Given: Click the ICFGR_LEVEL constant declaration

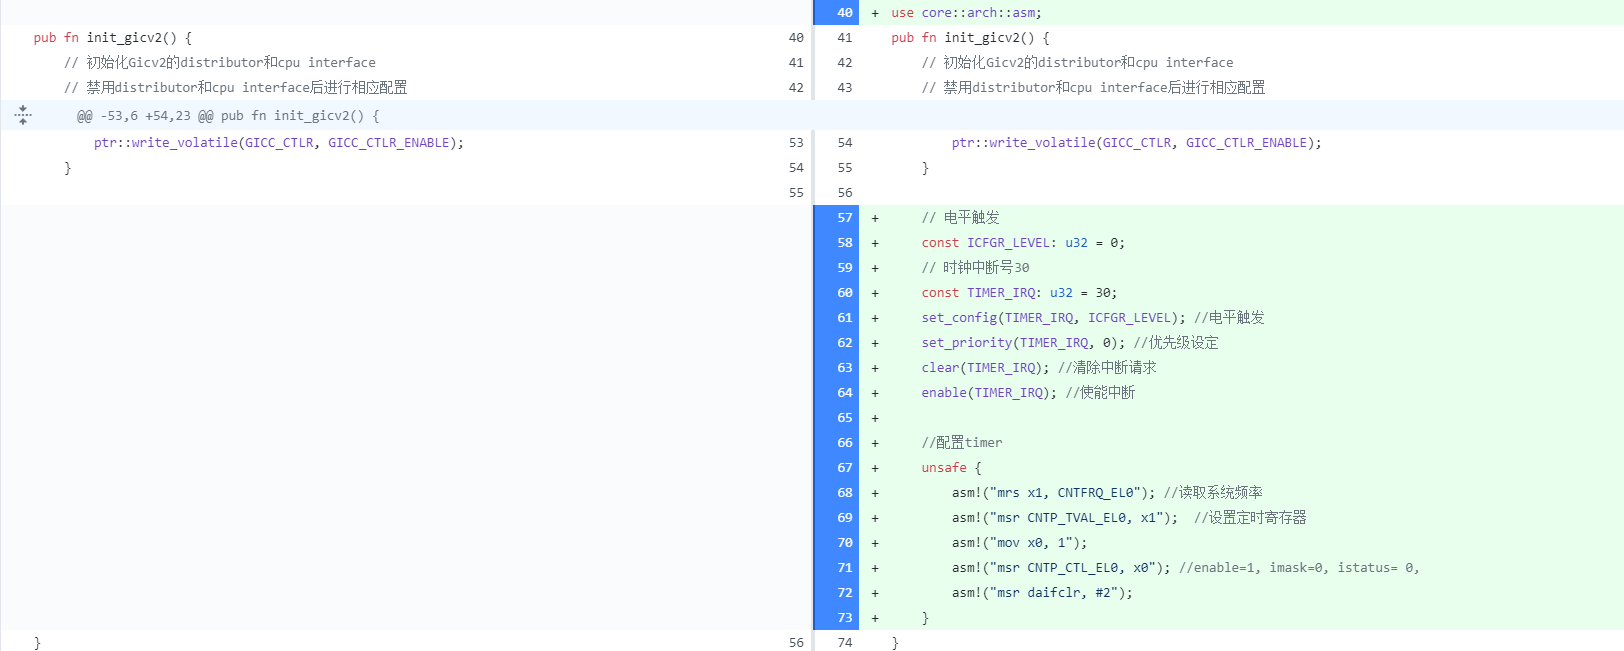Looking at the screenshot, I should (1010, 243).
